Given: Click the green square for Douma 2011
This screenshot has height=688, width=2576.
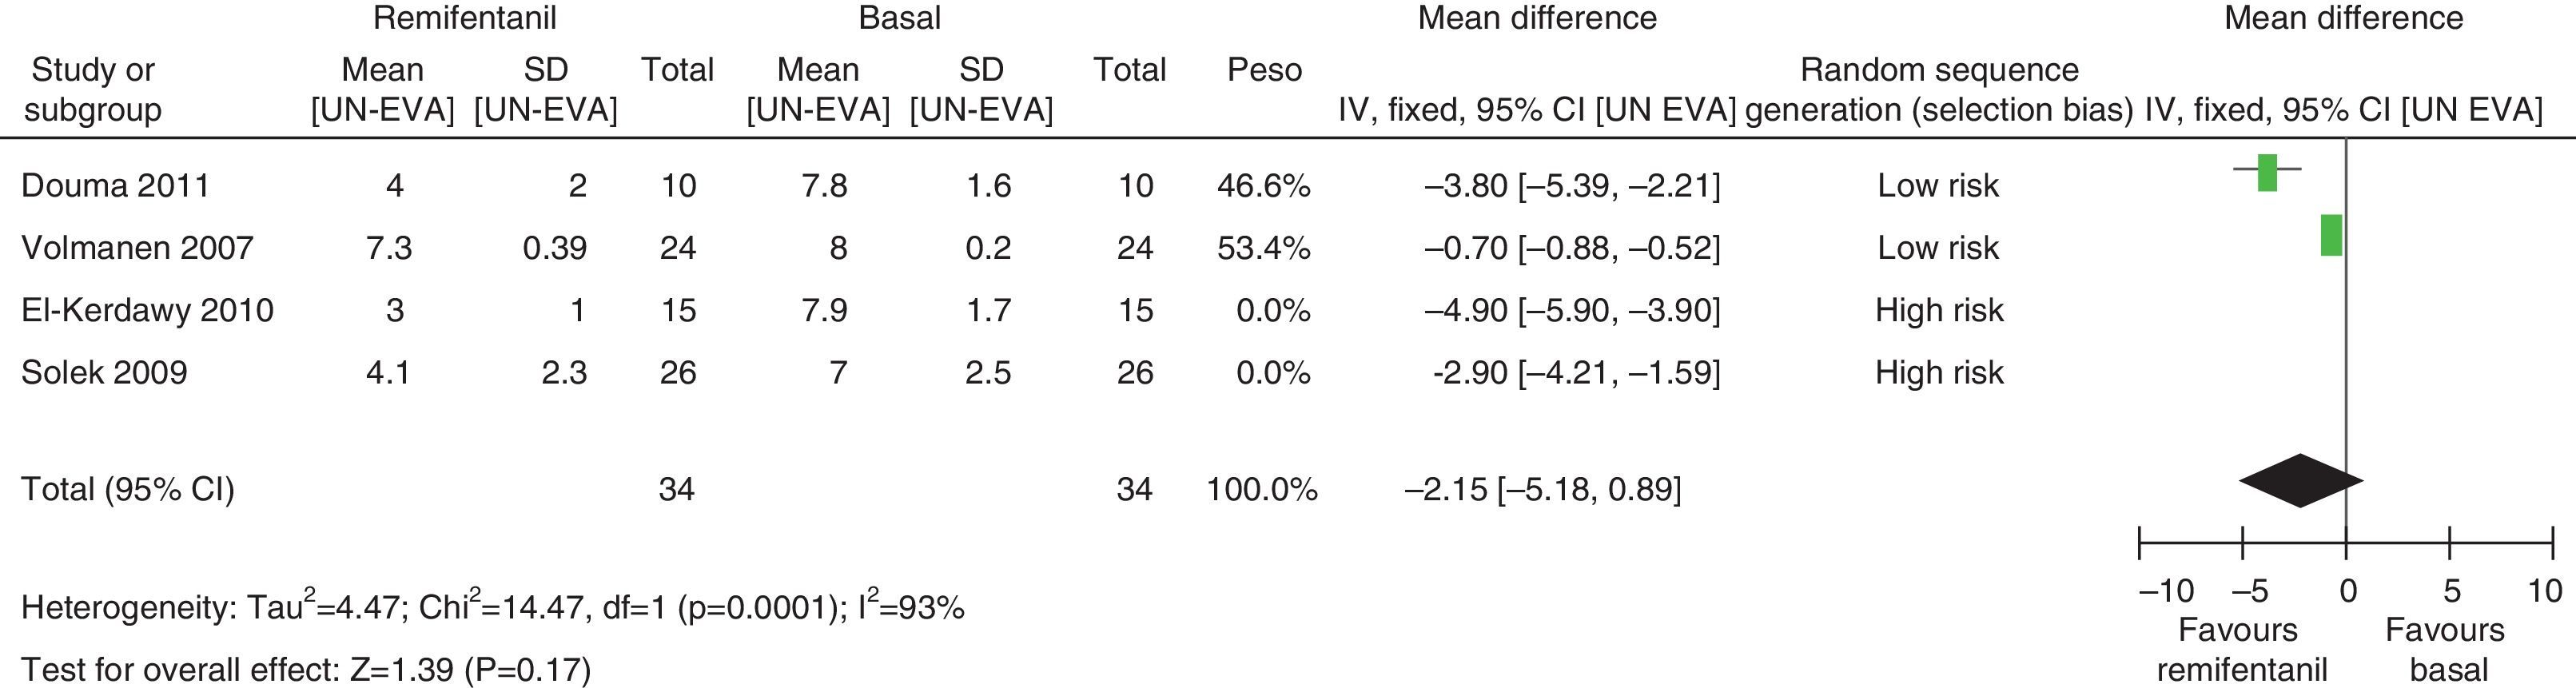Looking at the screenshot, I should 2267,173.
